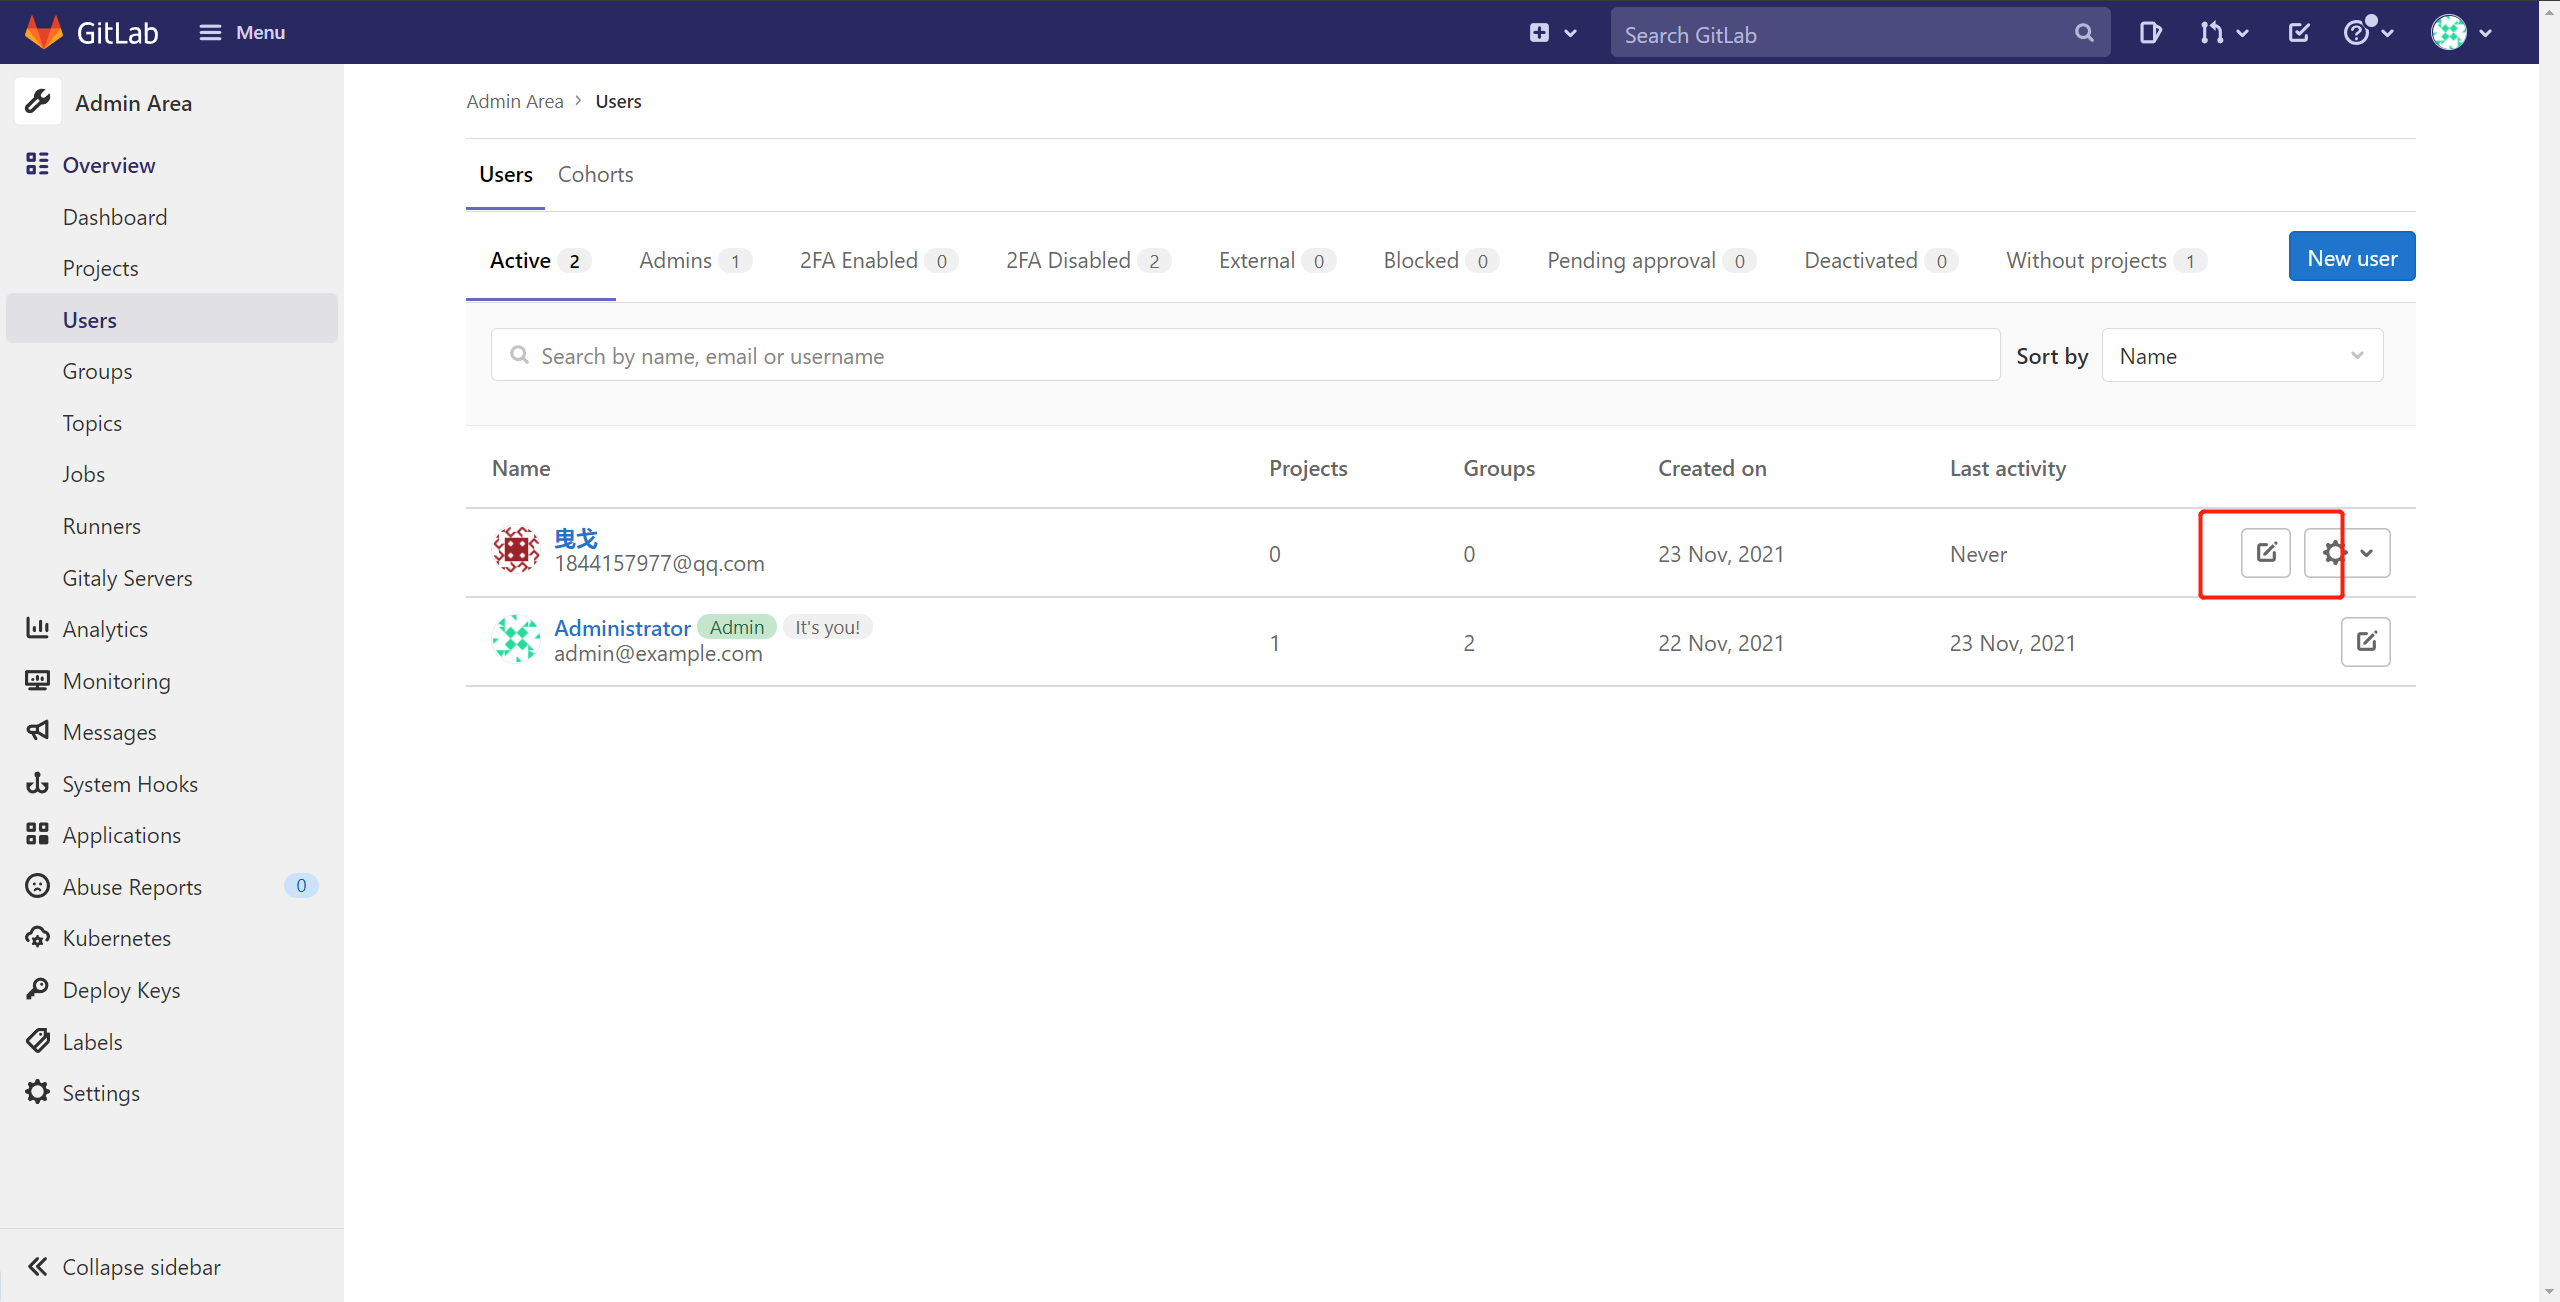The width and height of the screenshot is (2560, 1302).
Task: Open the help menu dropdown
Action: click(2368, 33)
